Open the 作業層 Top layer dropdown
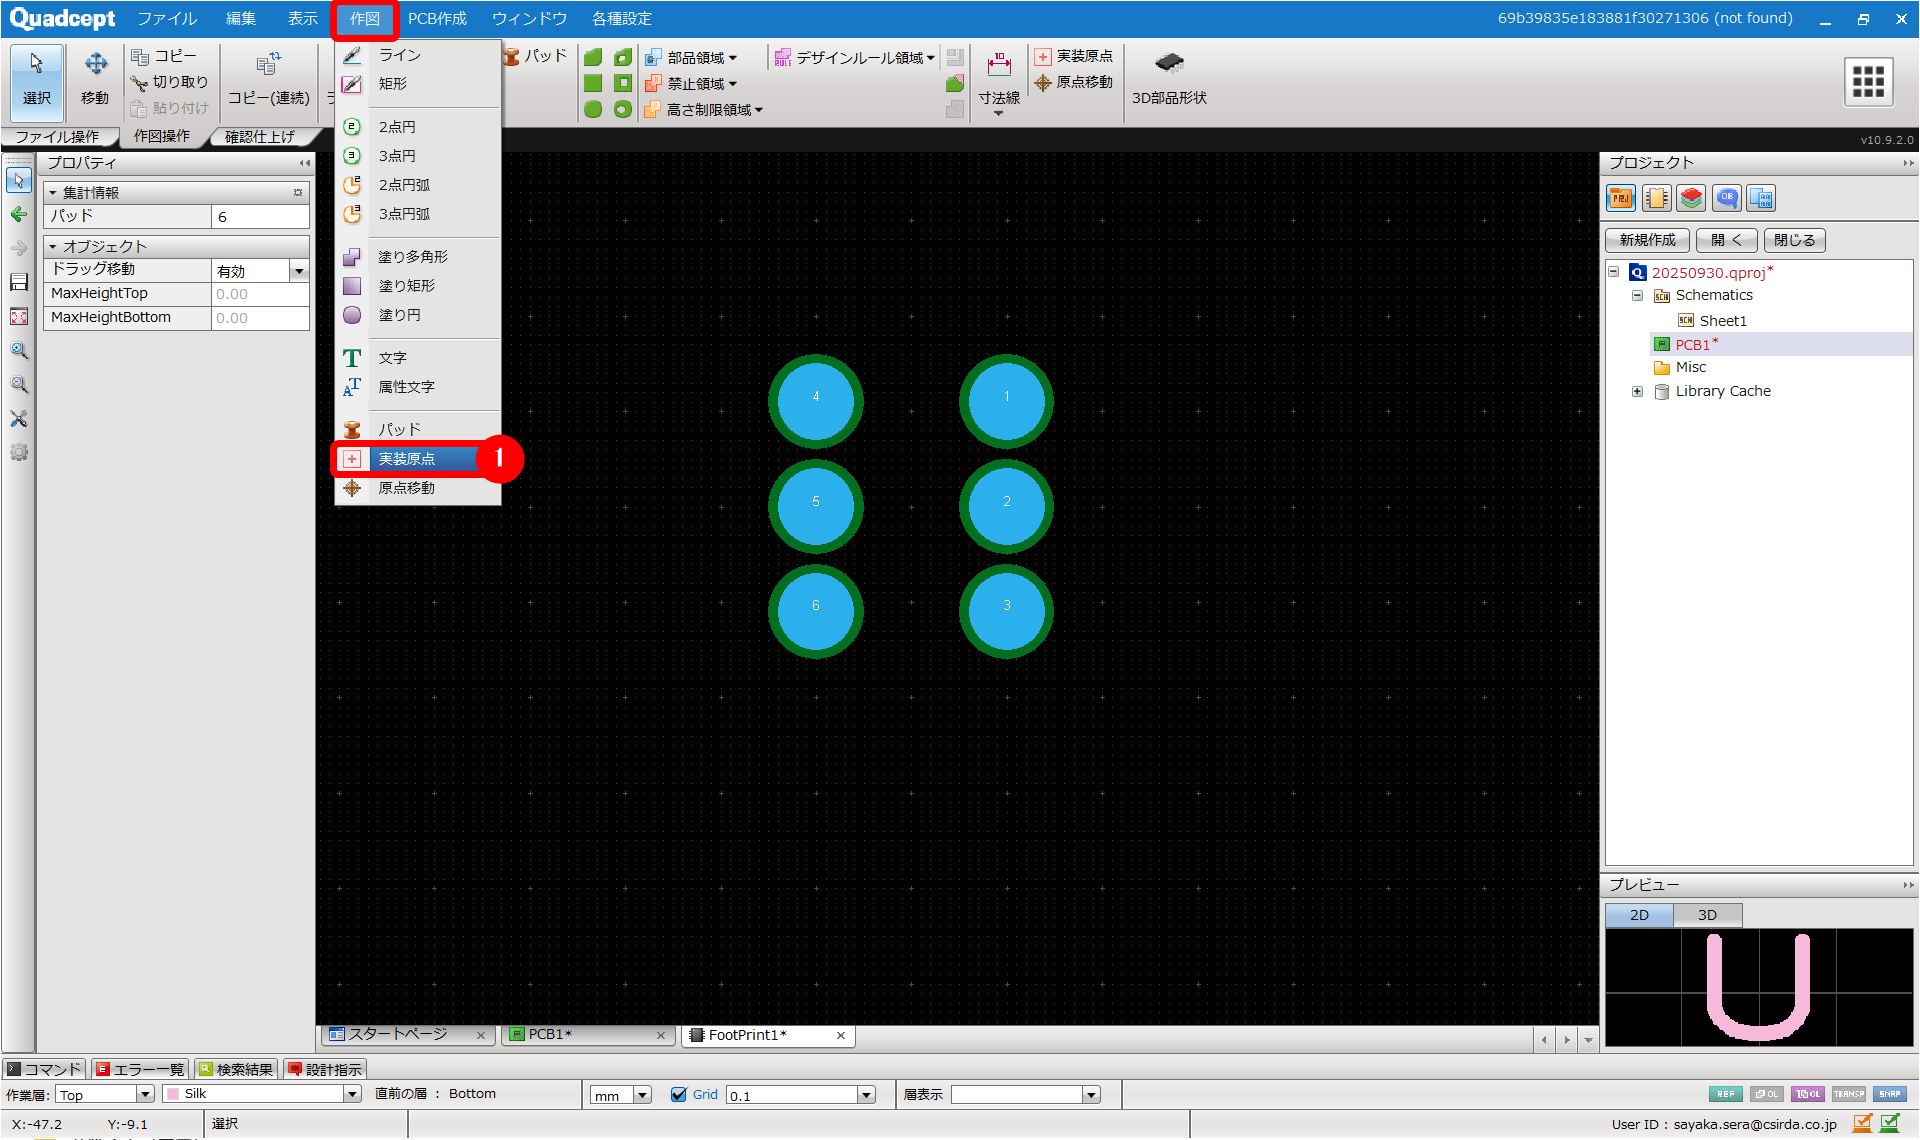 click(145, 1094)
